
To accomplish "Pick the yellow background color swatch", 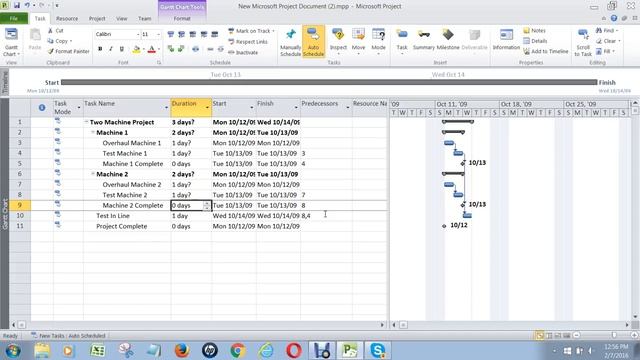I will click(x=136, y=49).
